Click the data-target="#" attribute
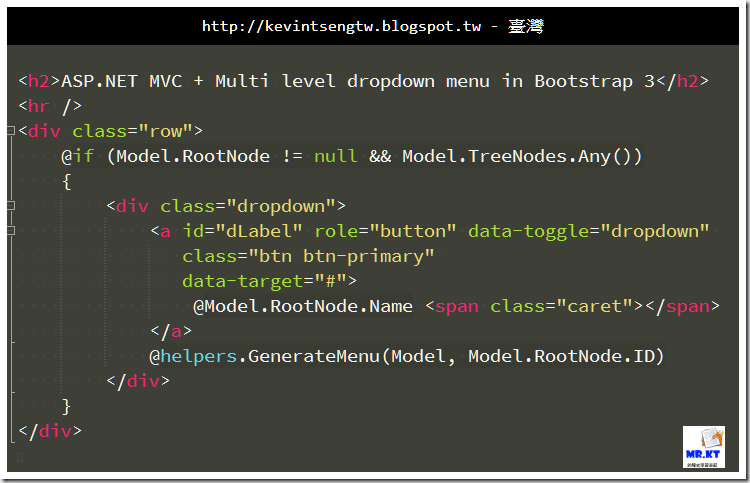Screen dimensions: 750x483 click(x=264, y=281)
